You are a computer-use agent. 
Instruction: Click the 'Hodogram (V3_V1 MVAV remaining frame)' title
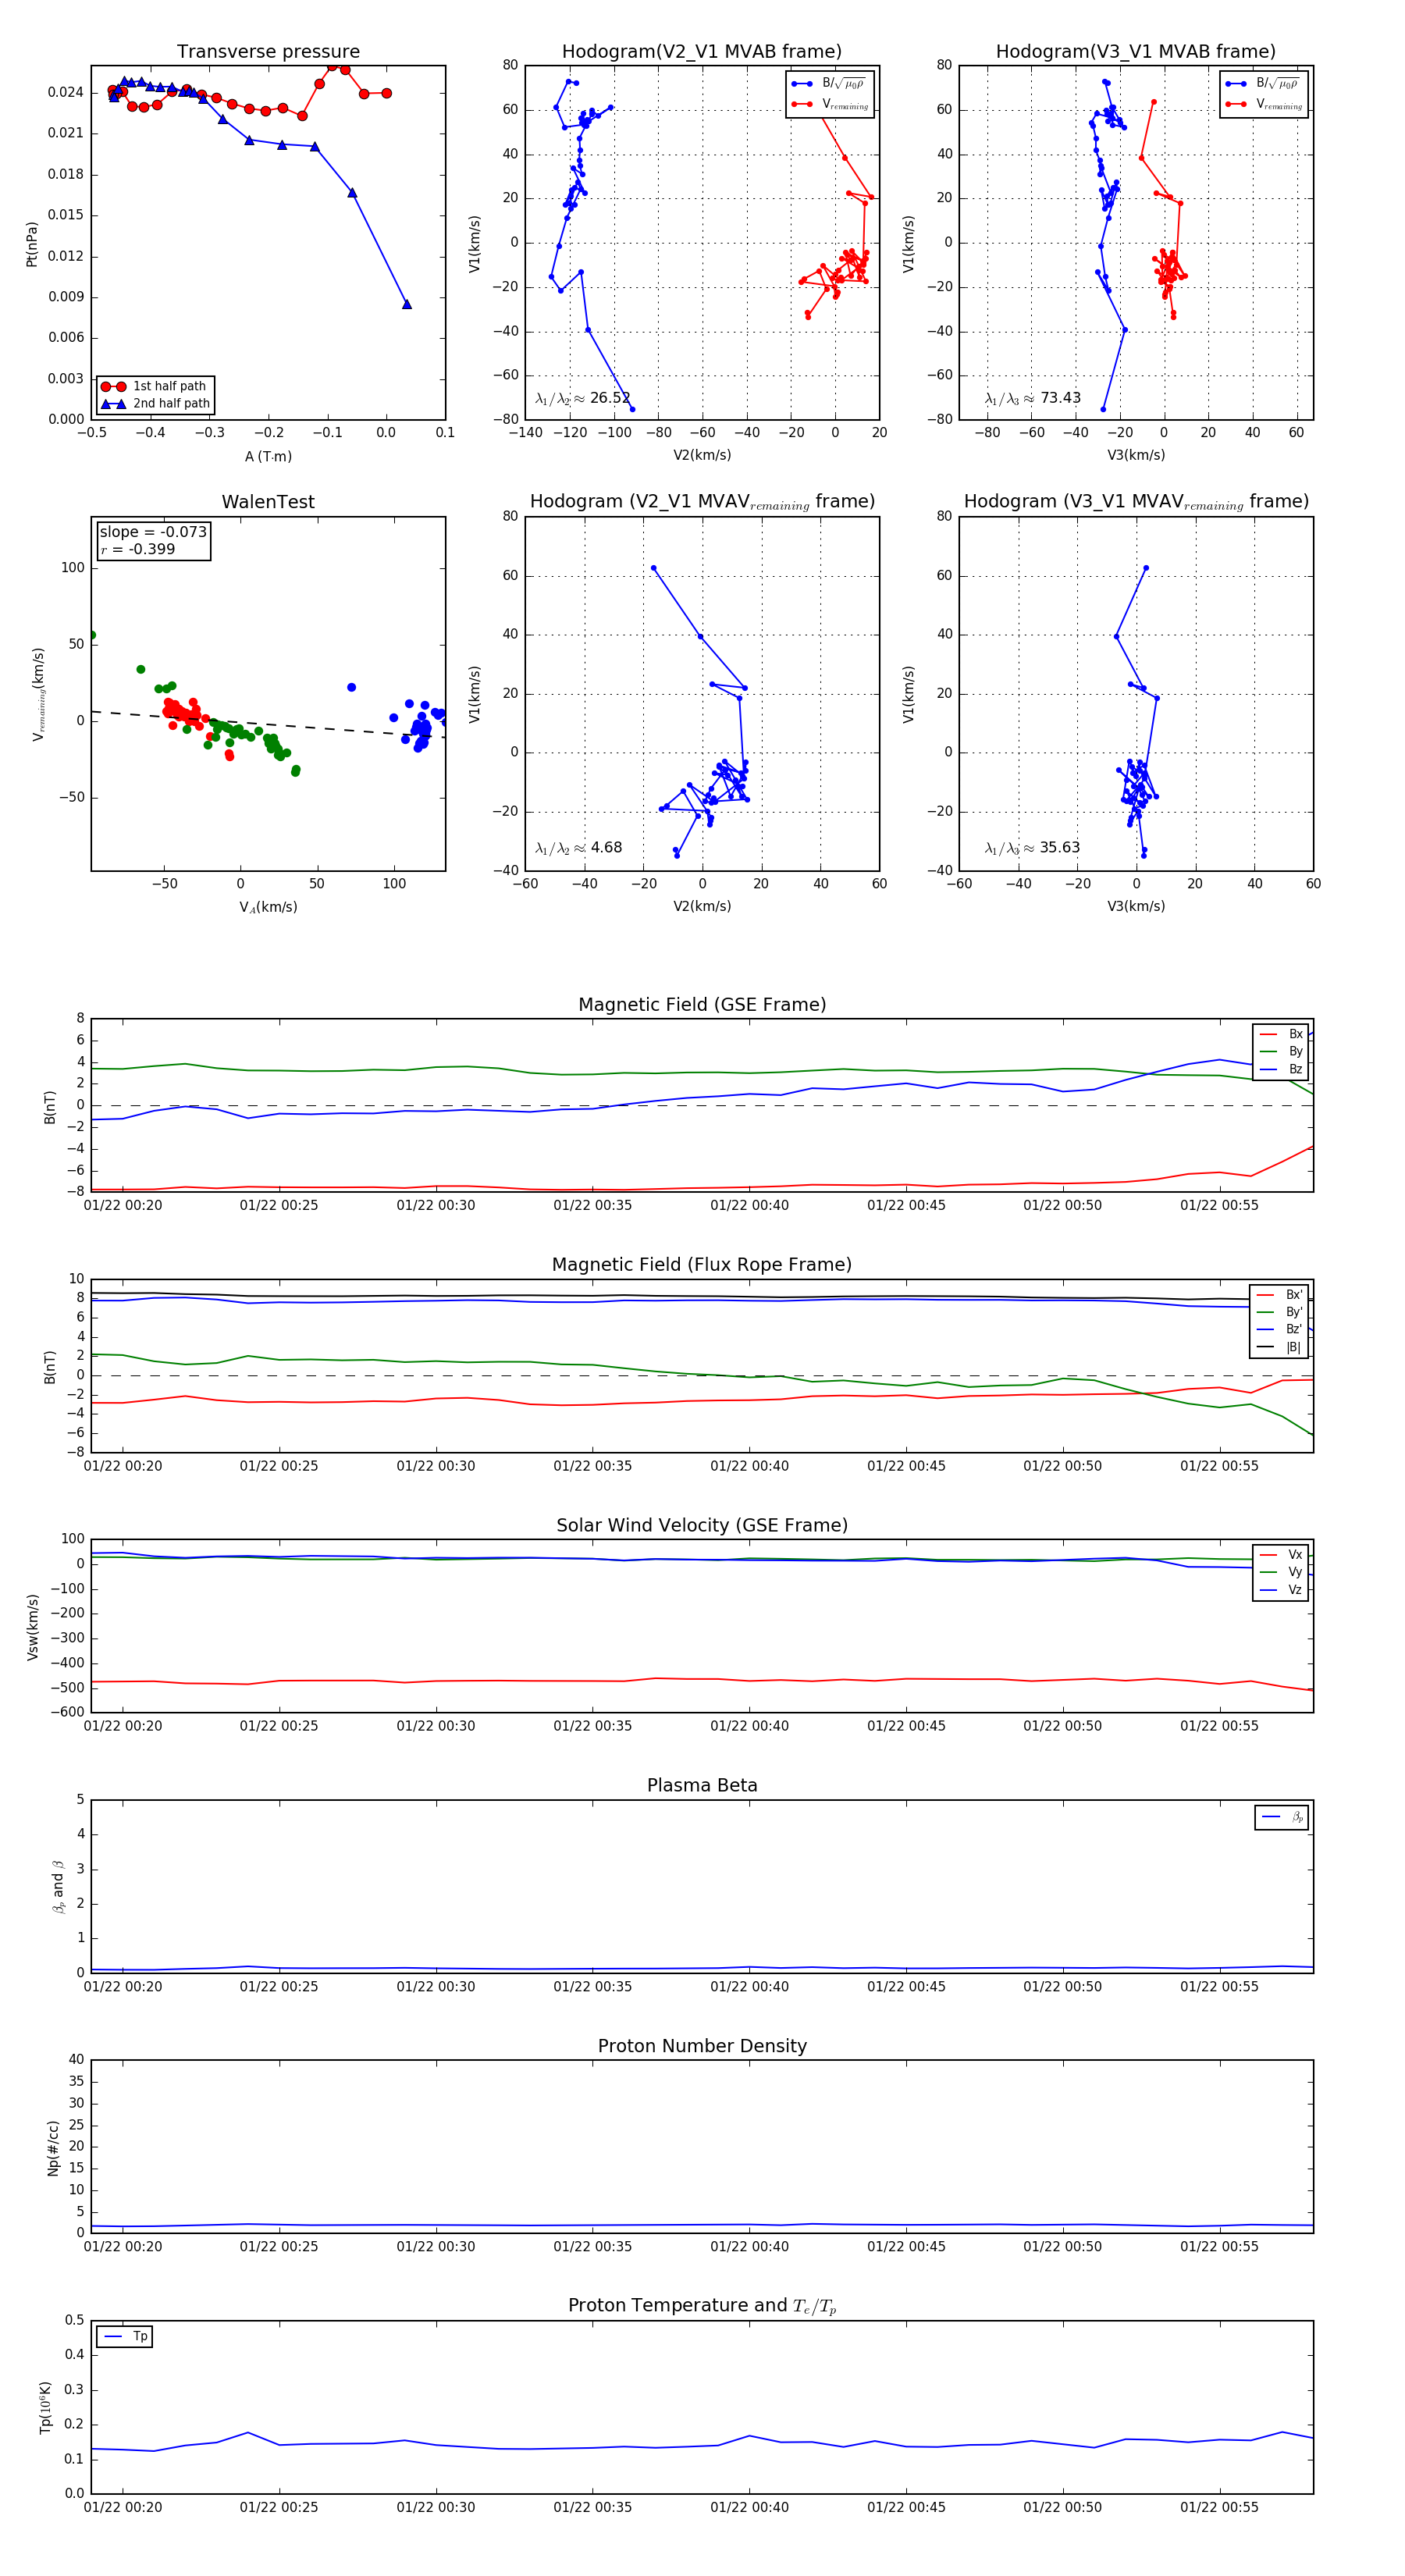pos(1136,502)
